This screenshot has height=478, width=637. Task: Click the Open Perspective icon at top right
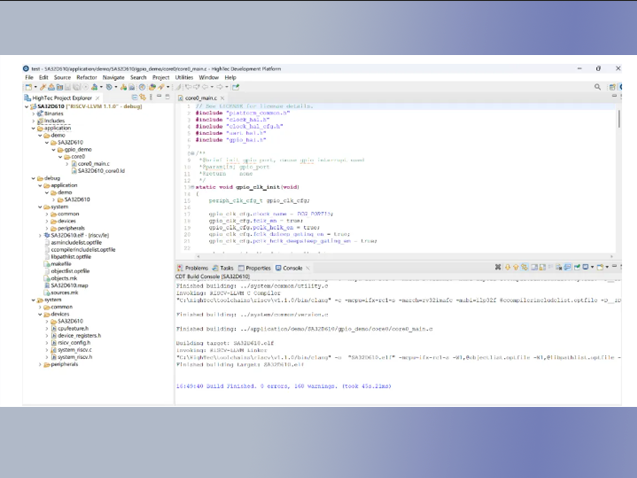(x=612, y=87)
